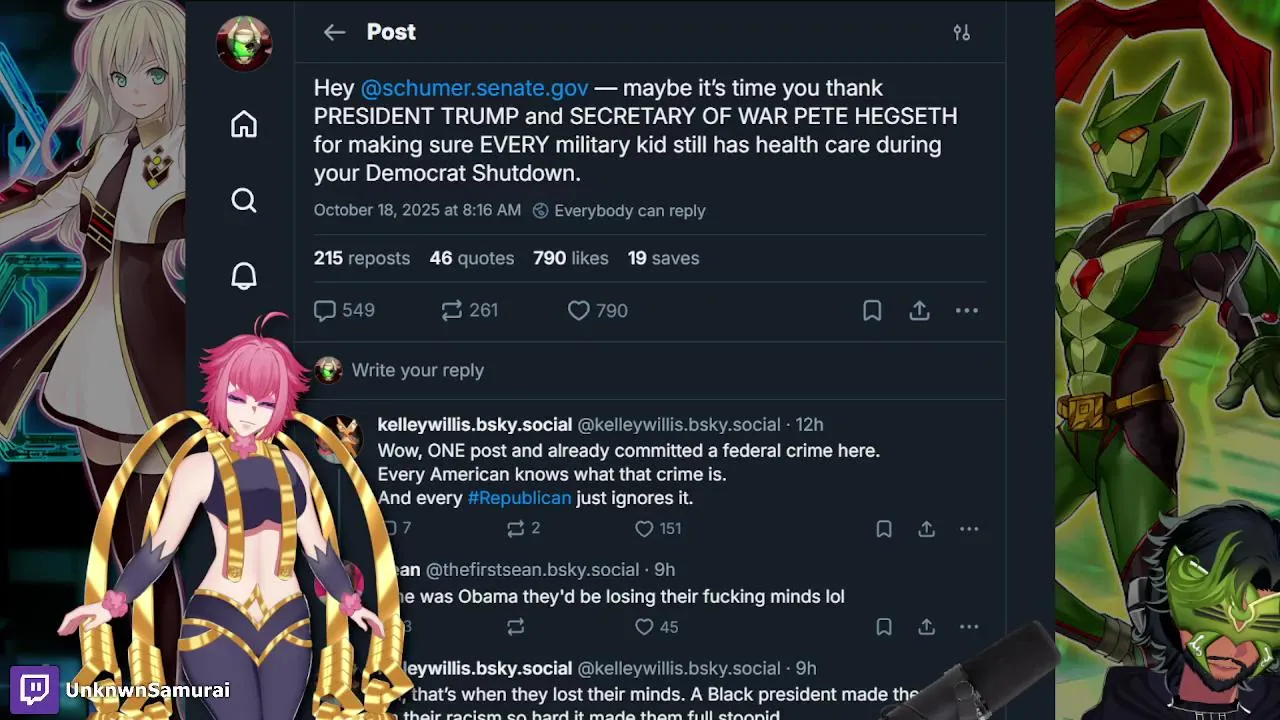Open the Home feed icon
The image size is (1280, 720).
[x=244, y=125]
